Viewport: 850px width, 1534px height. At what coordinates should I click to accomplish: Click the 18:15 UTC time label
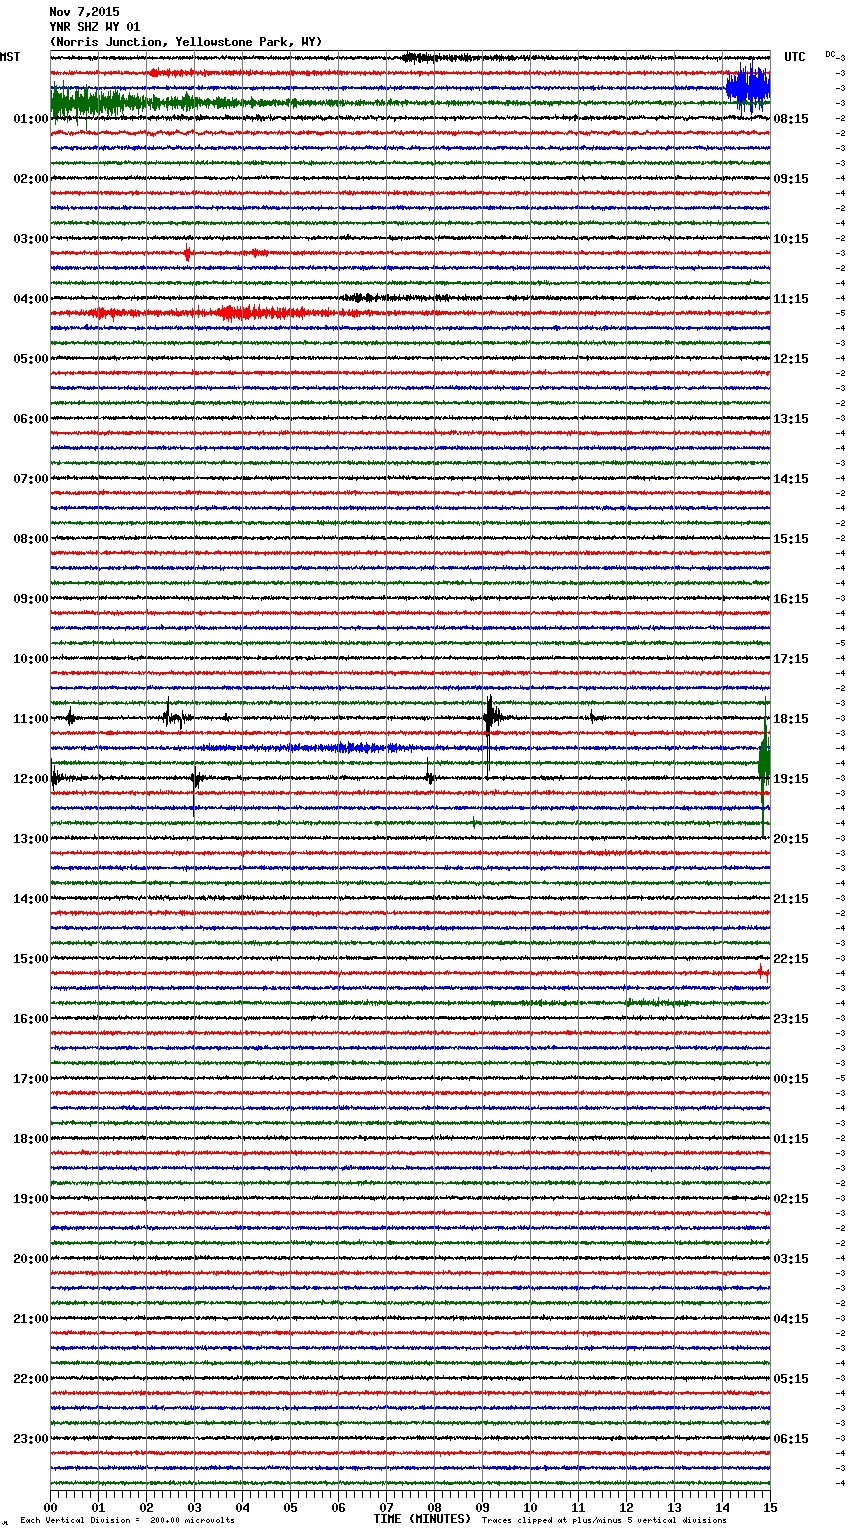pyautogui.click(x=791, y=719)
